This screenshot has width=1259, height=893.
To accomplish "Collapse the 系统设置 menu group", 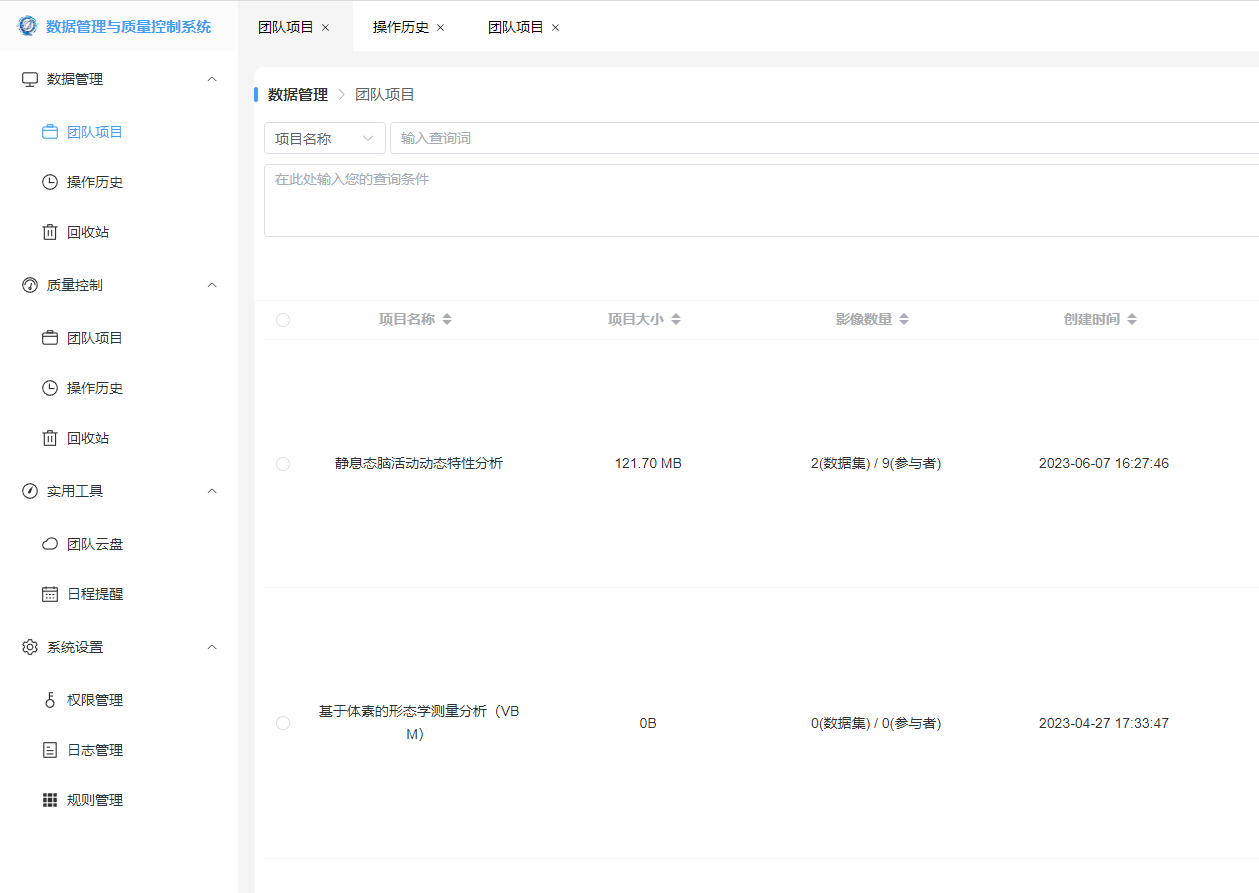I will pos(211,647).
